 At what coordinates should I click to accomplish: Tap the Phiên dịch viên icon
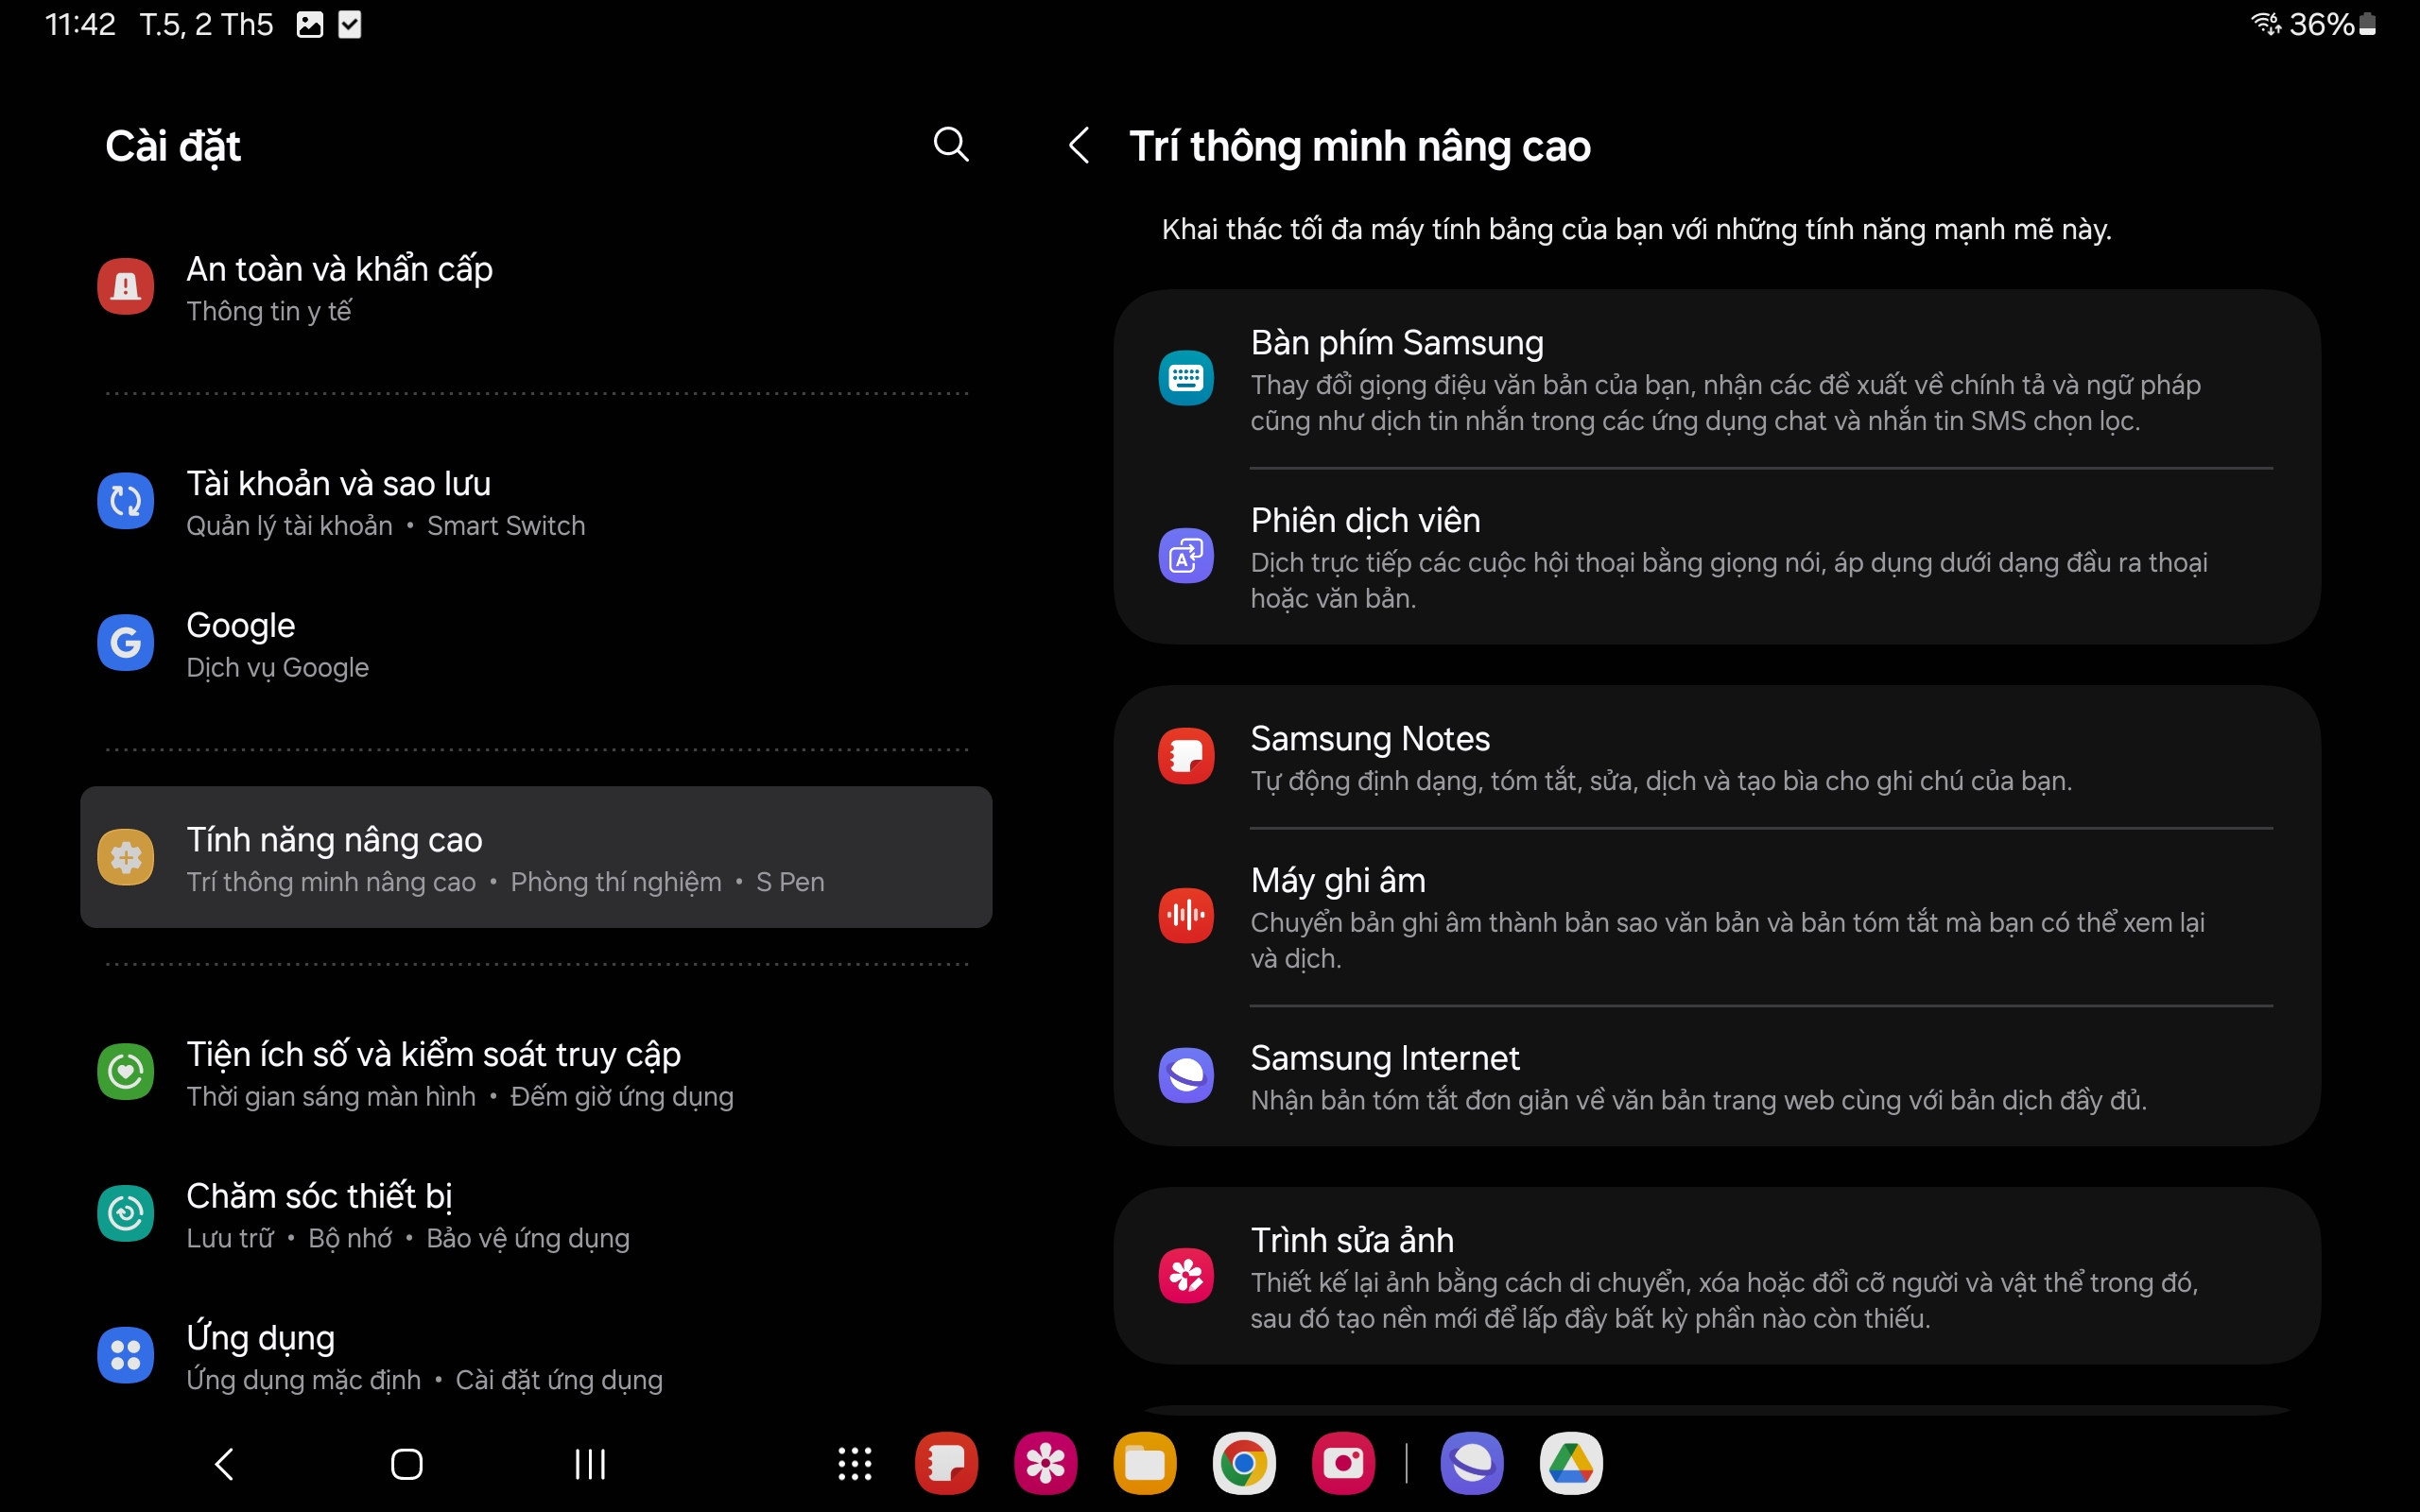[x=1186, y=556]
